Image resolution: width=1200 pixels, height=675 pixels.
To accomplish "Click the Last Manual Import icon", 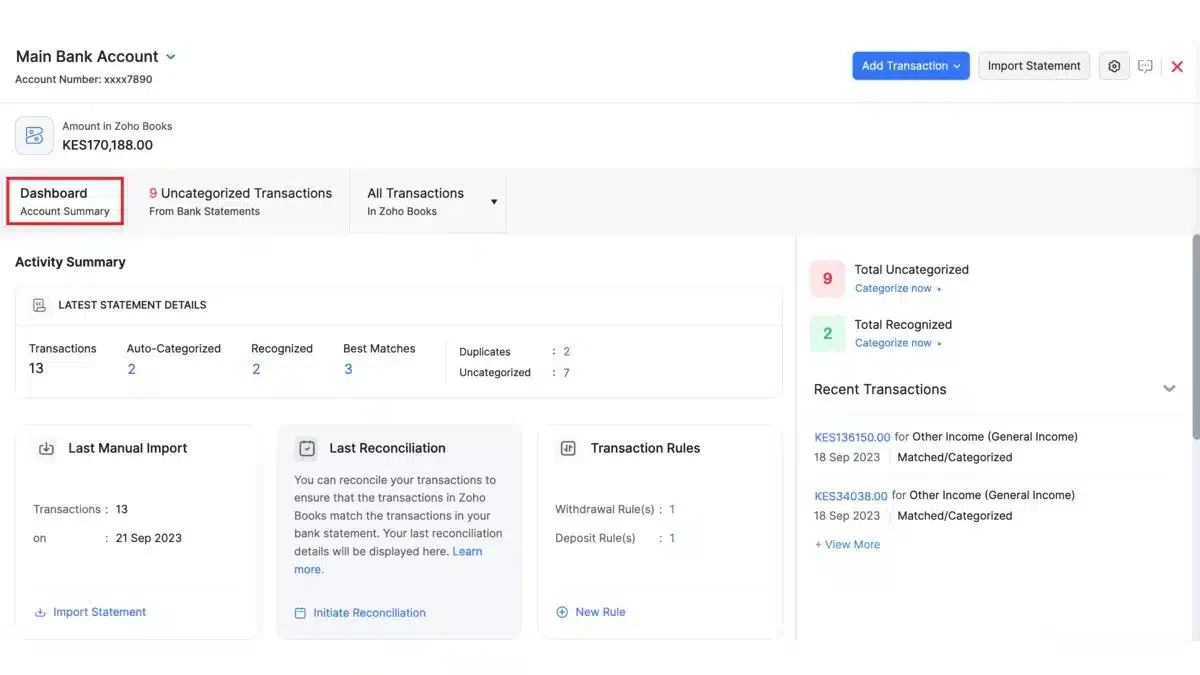I will tap(46, 448).
